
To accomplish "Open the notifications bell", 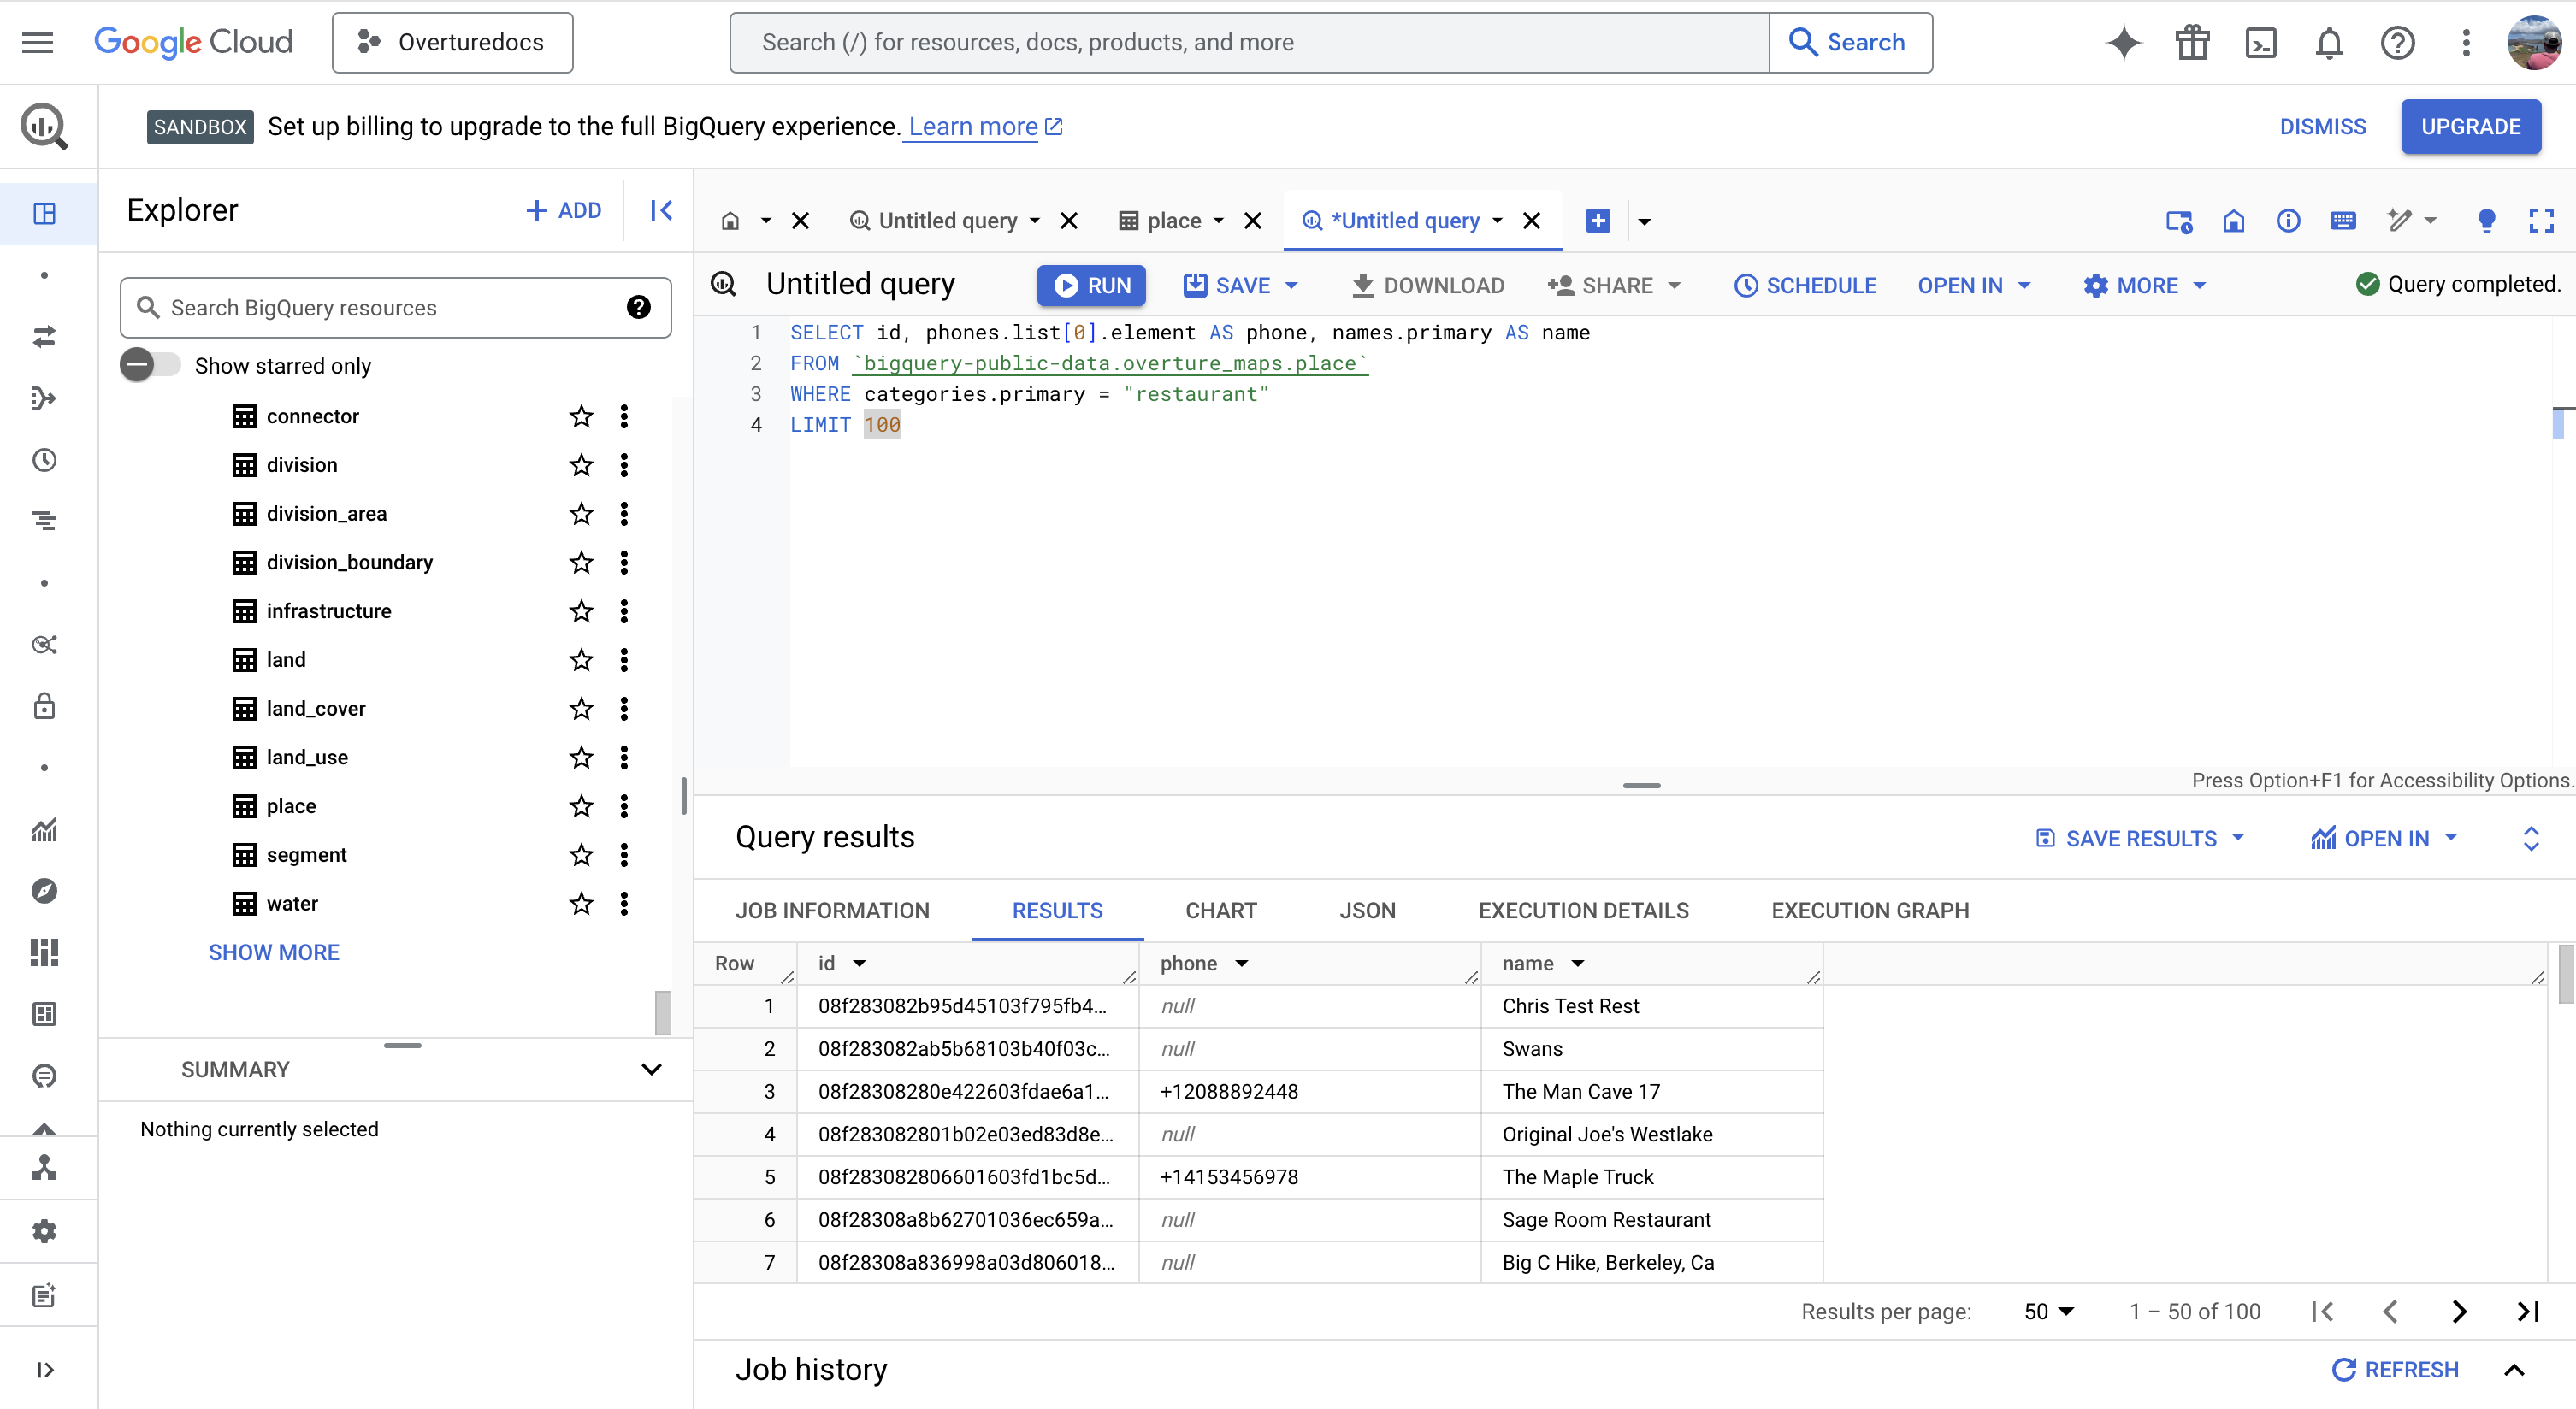I will click(2329, 42).
